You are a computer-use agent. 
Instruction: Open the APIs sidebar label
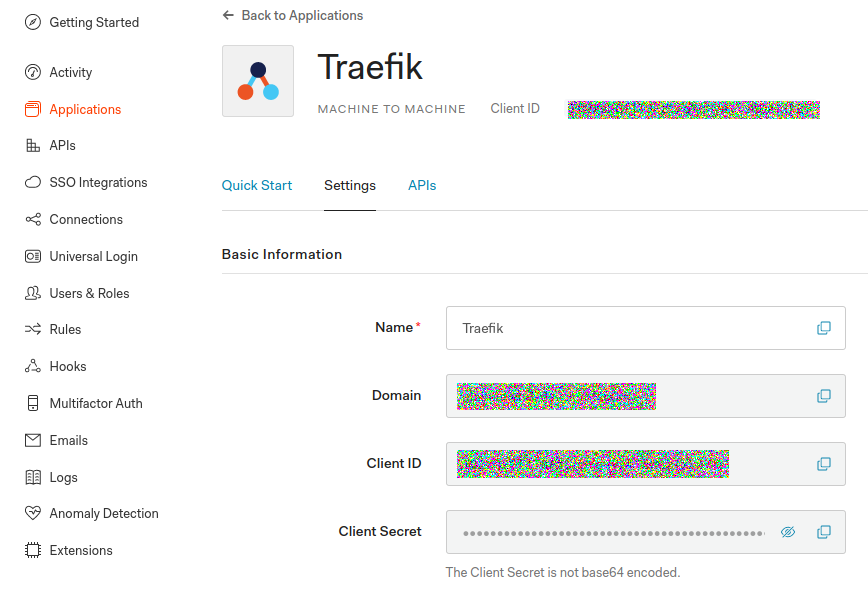63,145
